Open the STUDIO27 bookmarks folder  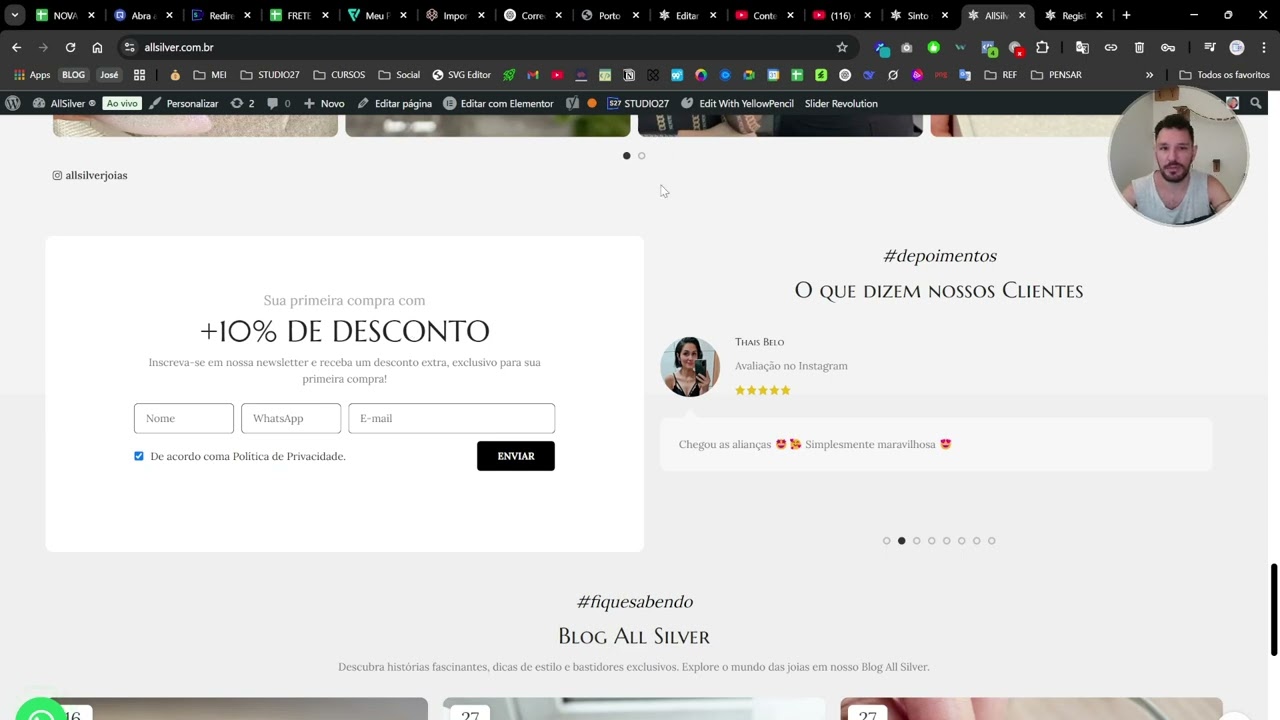[270, 75]
